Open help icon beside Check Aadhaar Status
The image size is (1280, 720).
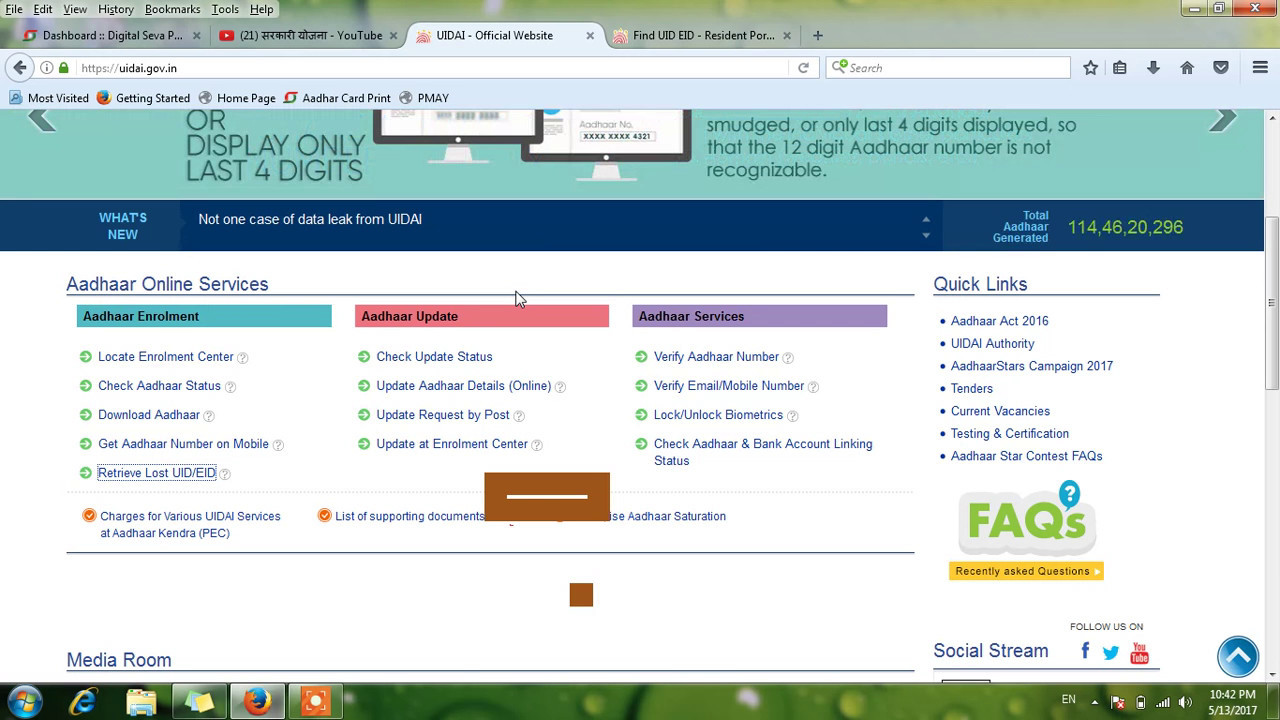click(x=231, y=387)
